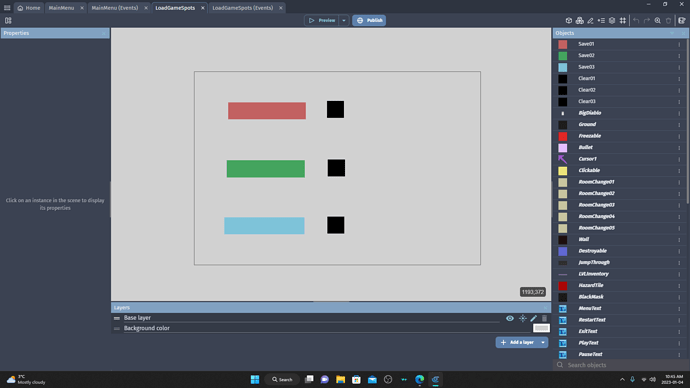Click the Search objects field
This screenshot has width=690, height=388.
click(620, 365)
